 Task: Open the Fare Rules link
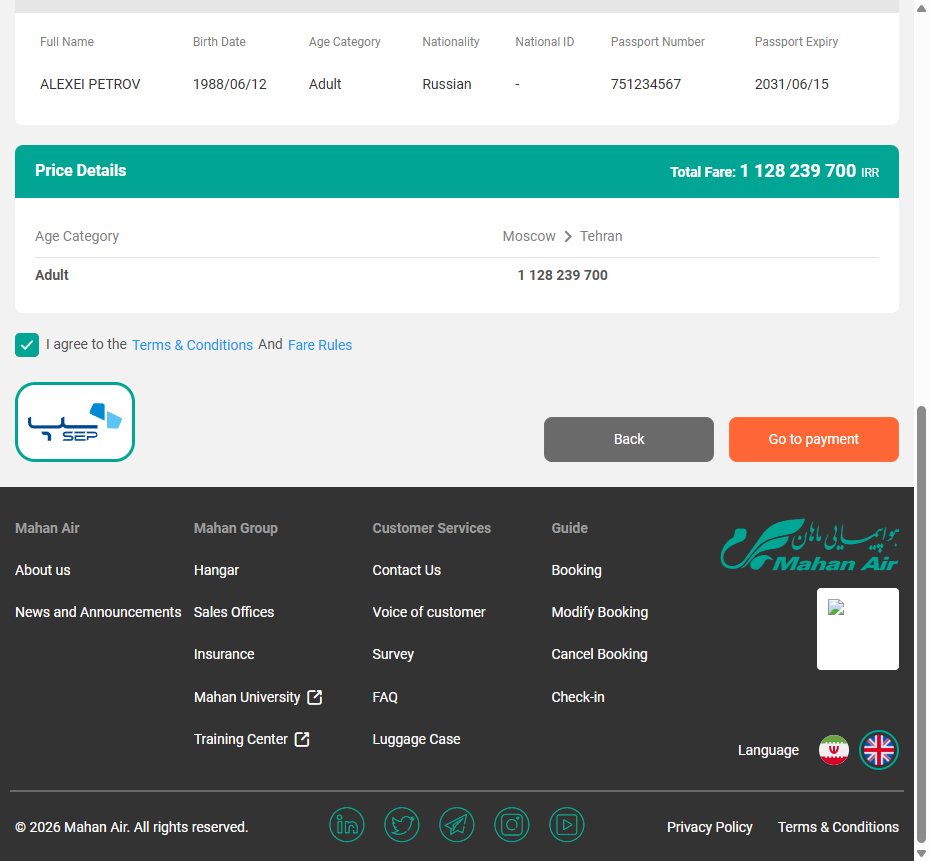(320, 345)
